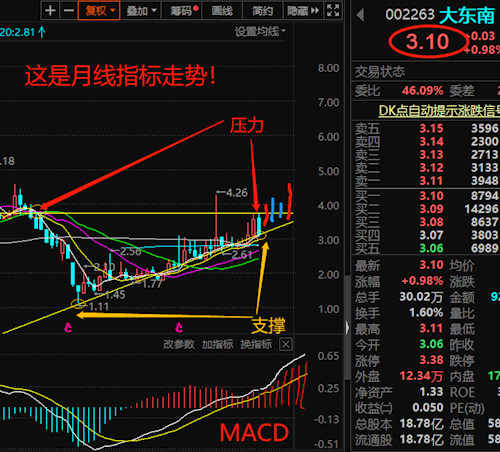This screenshot has height=452, width=500.
Task: Toggle 简约 simplified mode
Action: point(263,11)
